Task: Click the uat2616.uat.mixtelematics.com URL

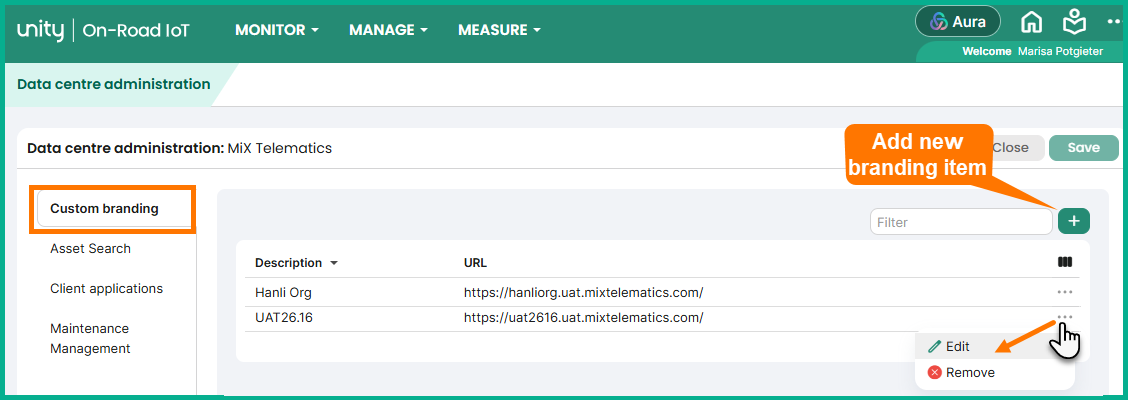Action: tap(583, 317)
